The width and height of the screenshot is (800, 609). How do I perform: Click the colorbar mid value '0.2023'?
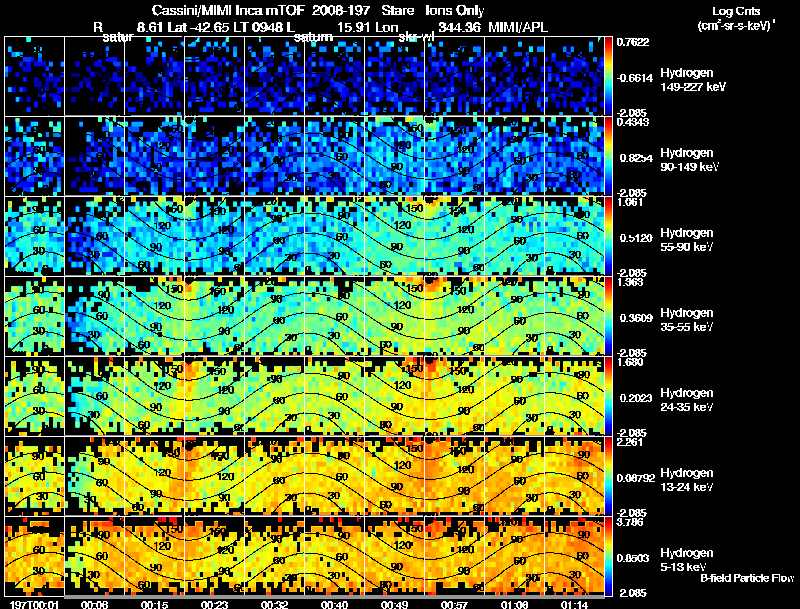pyautogui.click(x=636, y=398)
